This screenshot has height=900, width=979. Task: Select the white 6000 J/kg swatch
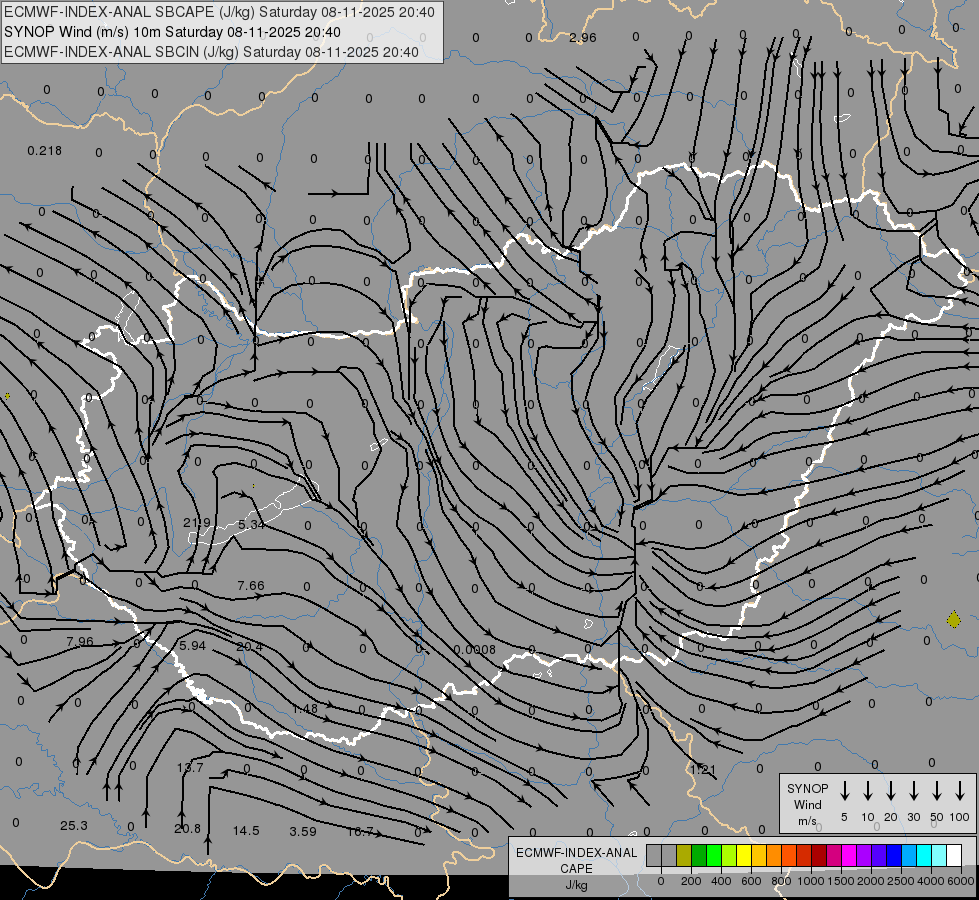point(953,855)
